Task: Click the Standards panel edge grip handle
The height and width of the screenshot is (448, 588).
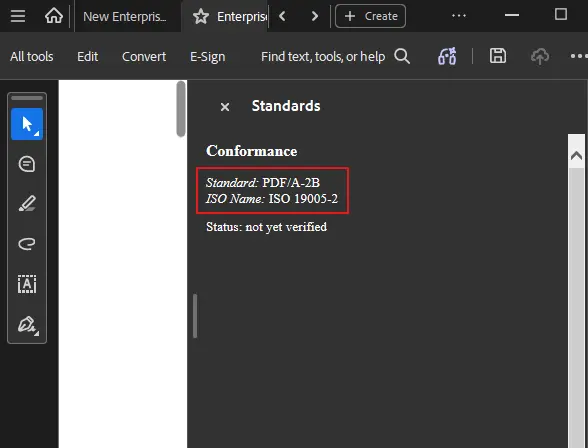Action: (195, 316)
